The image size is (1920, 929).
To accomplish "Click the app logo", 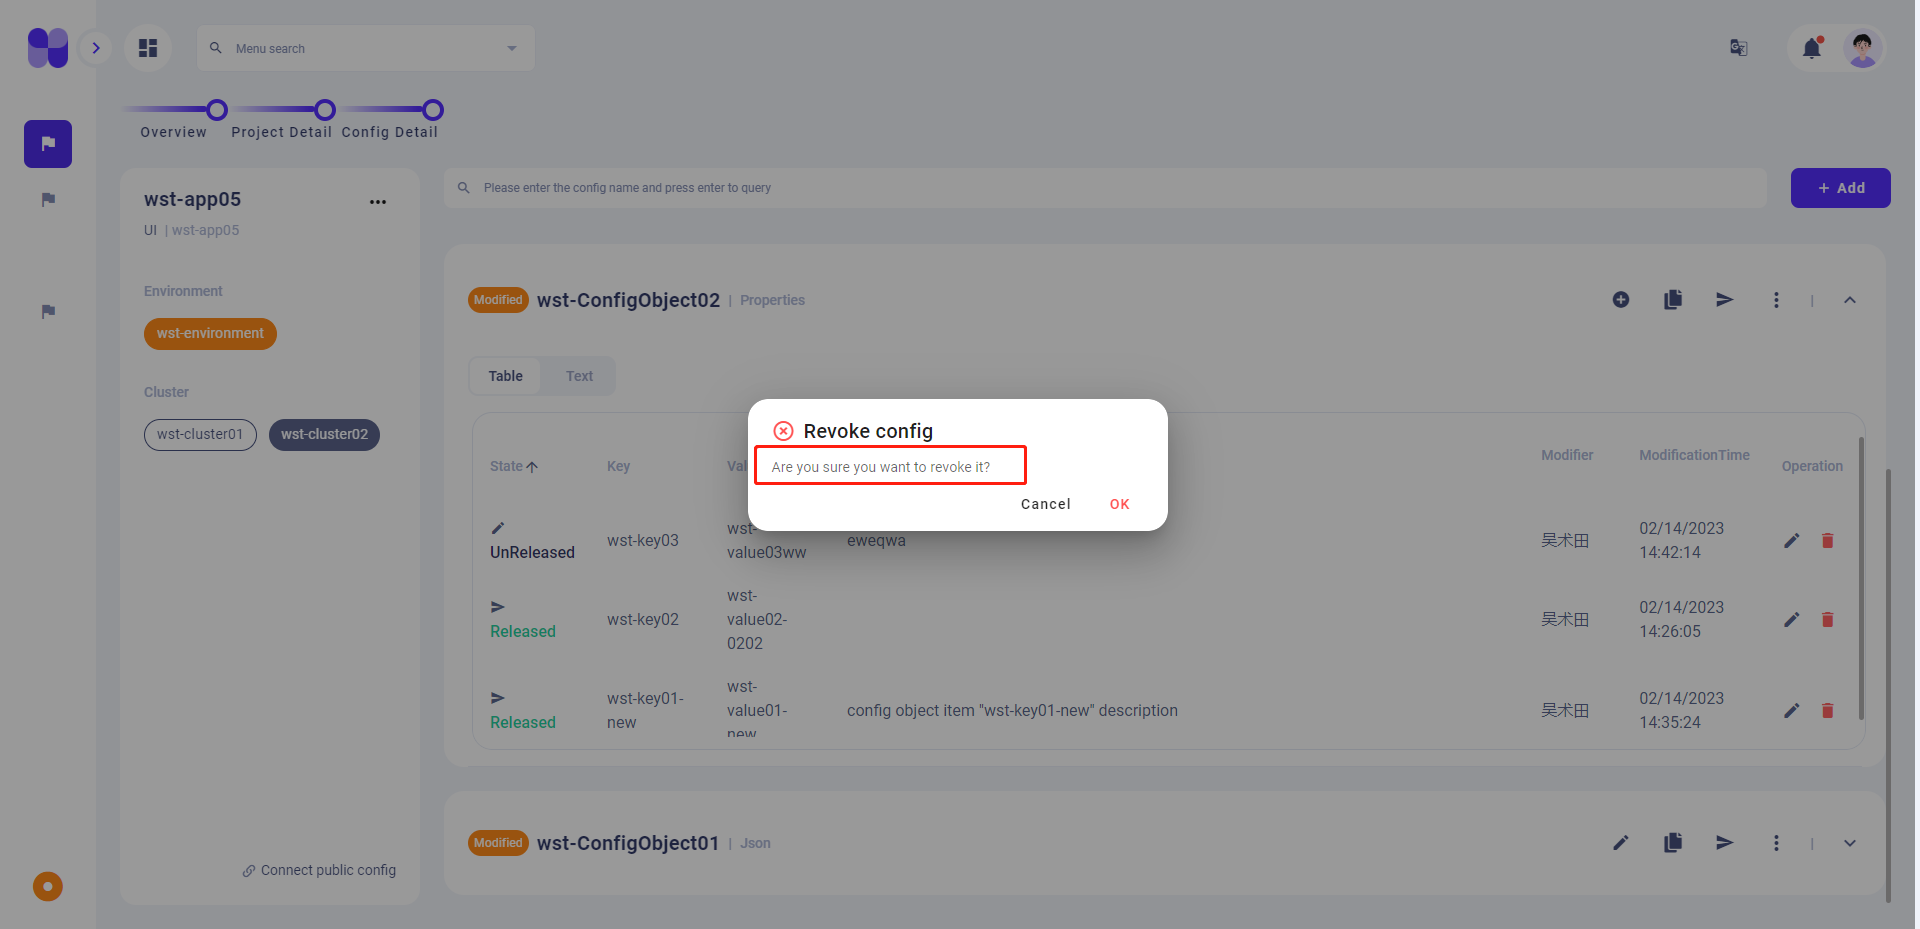I will tap(47, 48).
